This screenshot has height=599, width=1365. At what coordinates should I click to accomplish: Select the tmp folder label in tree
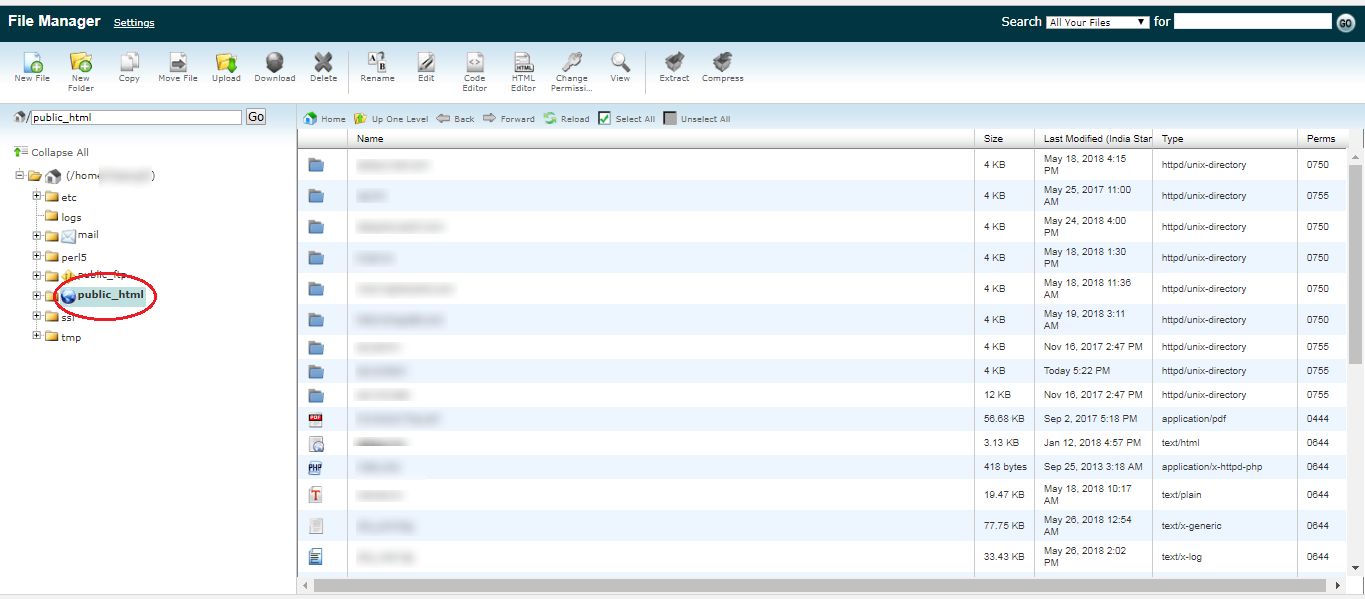71,337
